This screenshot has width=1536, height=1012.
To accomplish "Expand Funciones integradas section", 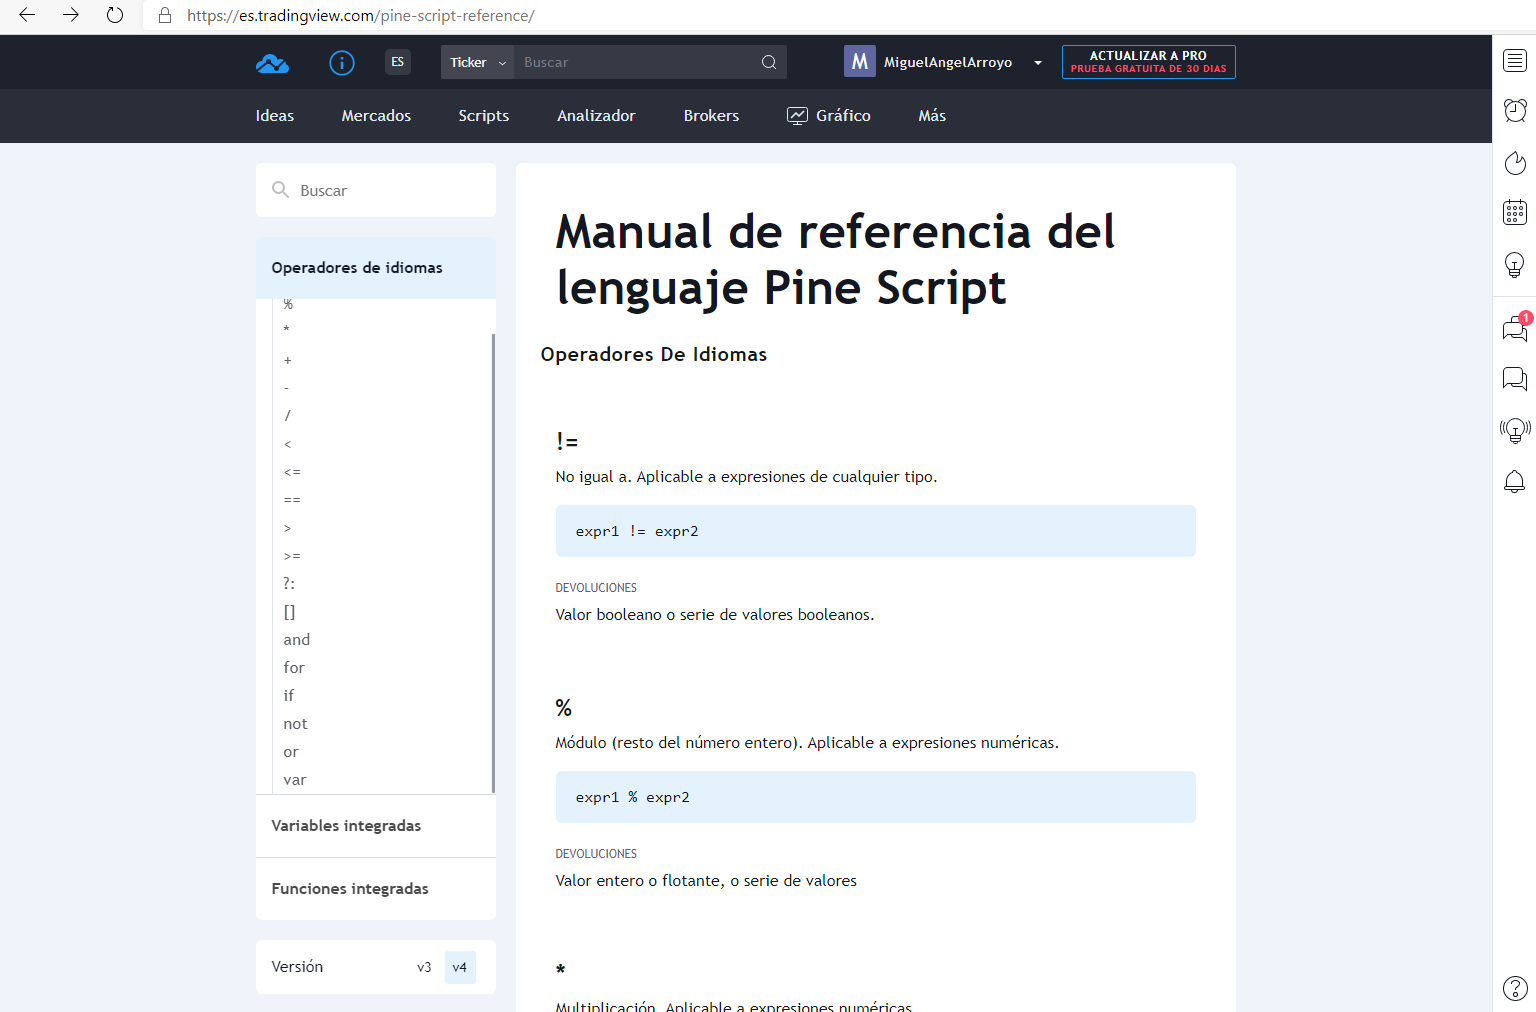I will coord(376,889).
